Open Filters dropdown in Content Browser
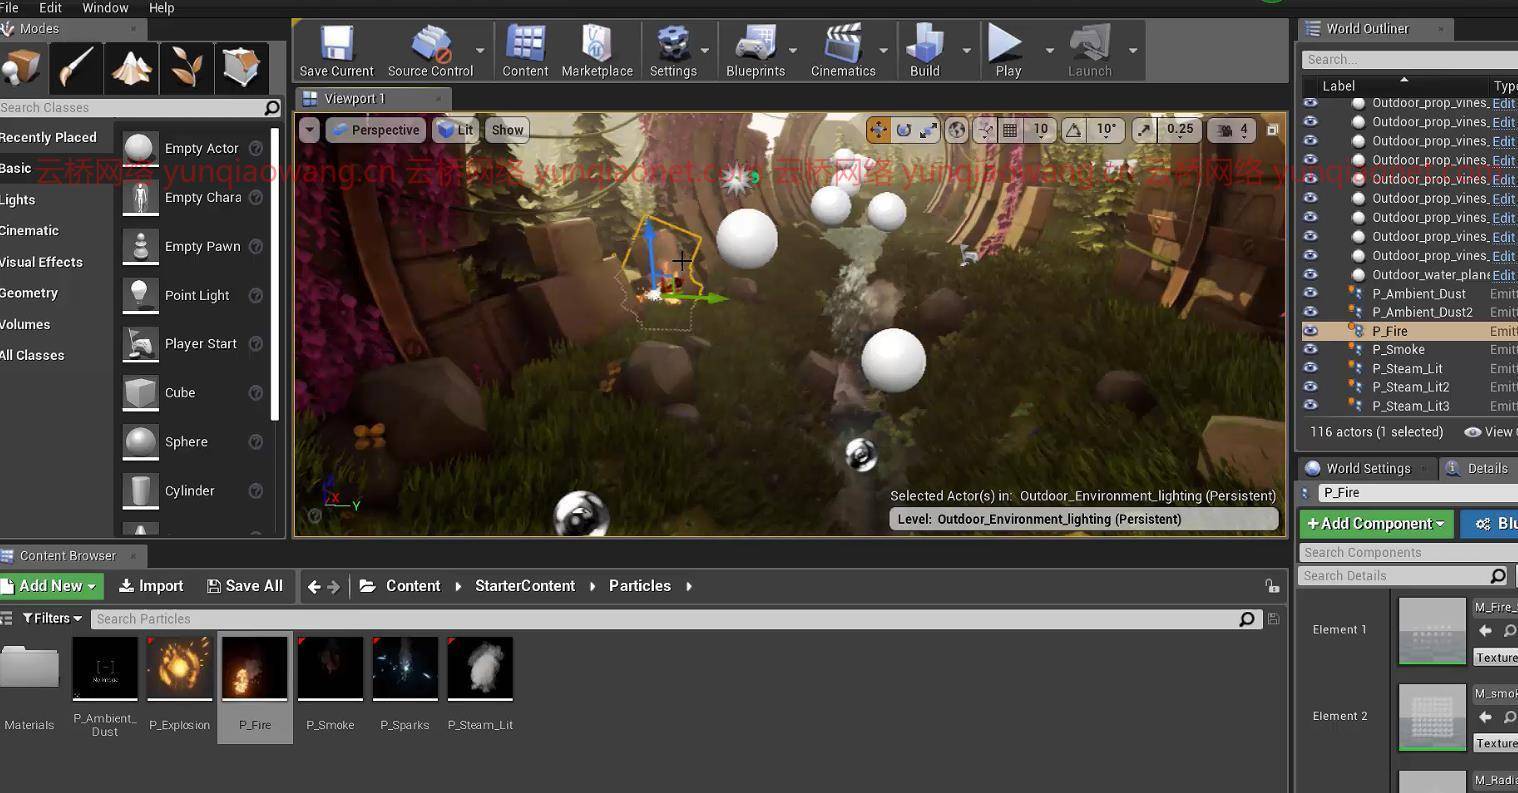 point(52,618)
